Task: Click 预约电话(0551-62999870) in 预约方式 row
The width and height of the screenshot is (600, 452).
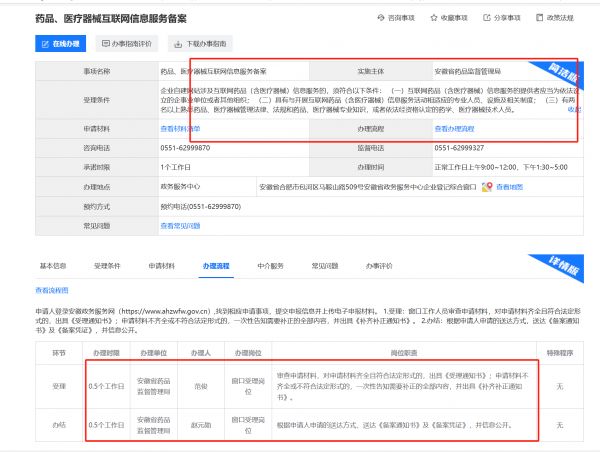Action: click(x=201, y=206)
